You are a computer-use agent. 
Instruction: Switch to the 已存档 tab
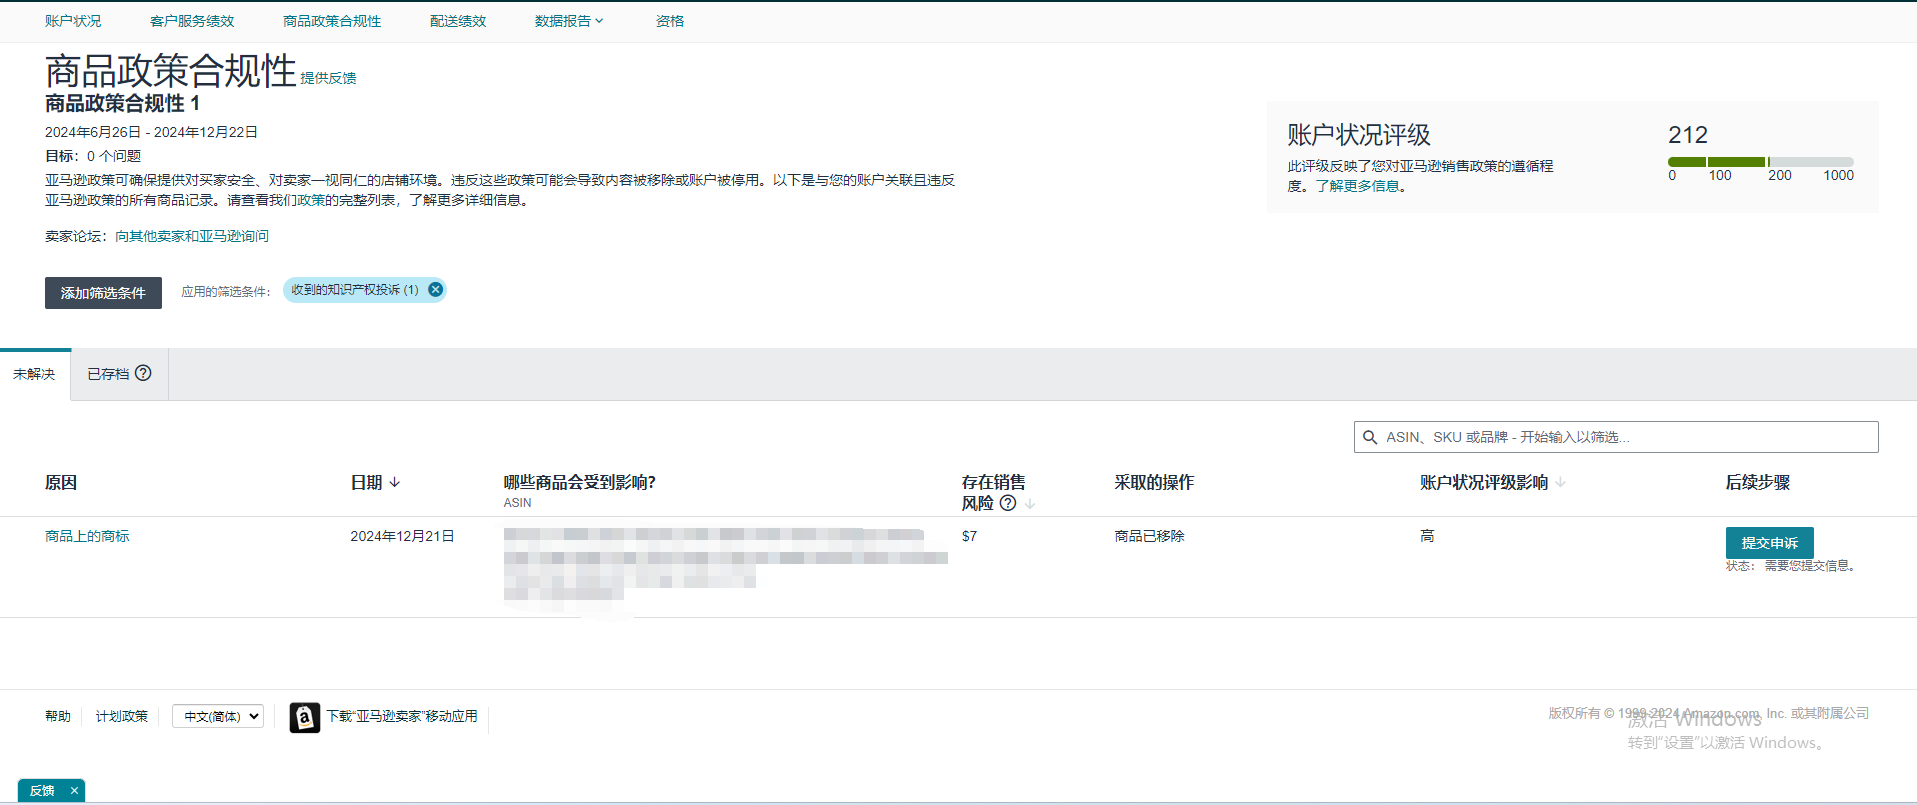pos(119,374)
